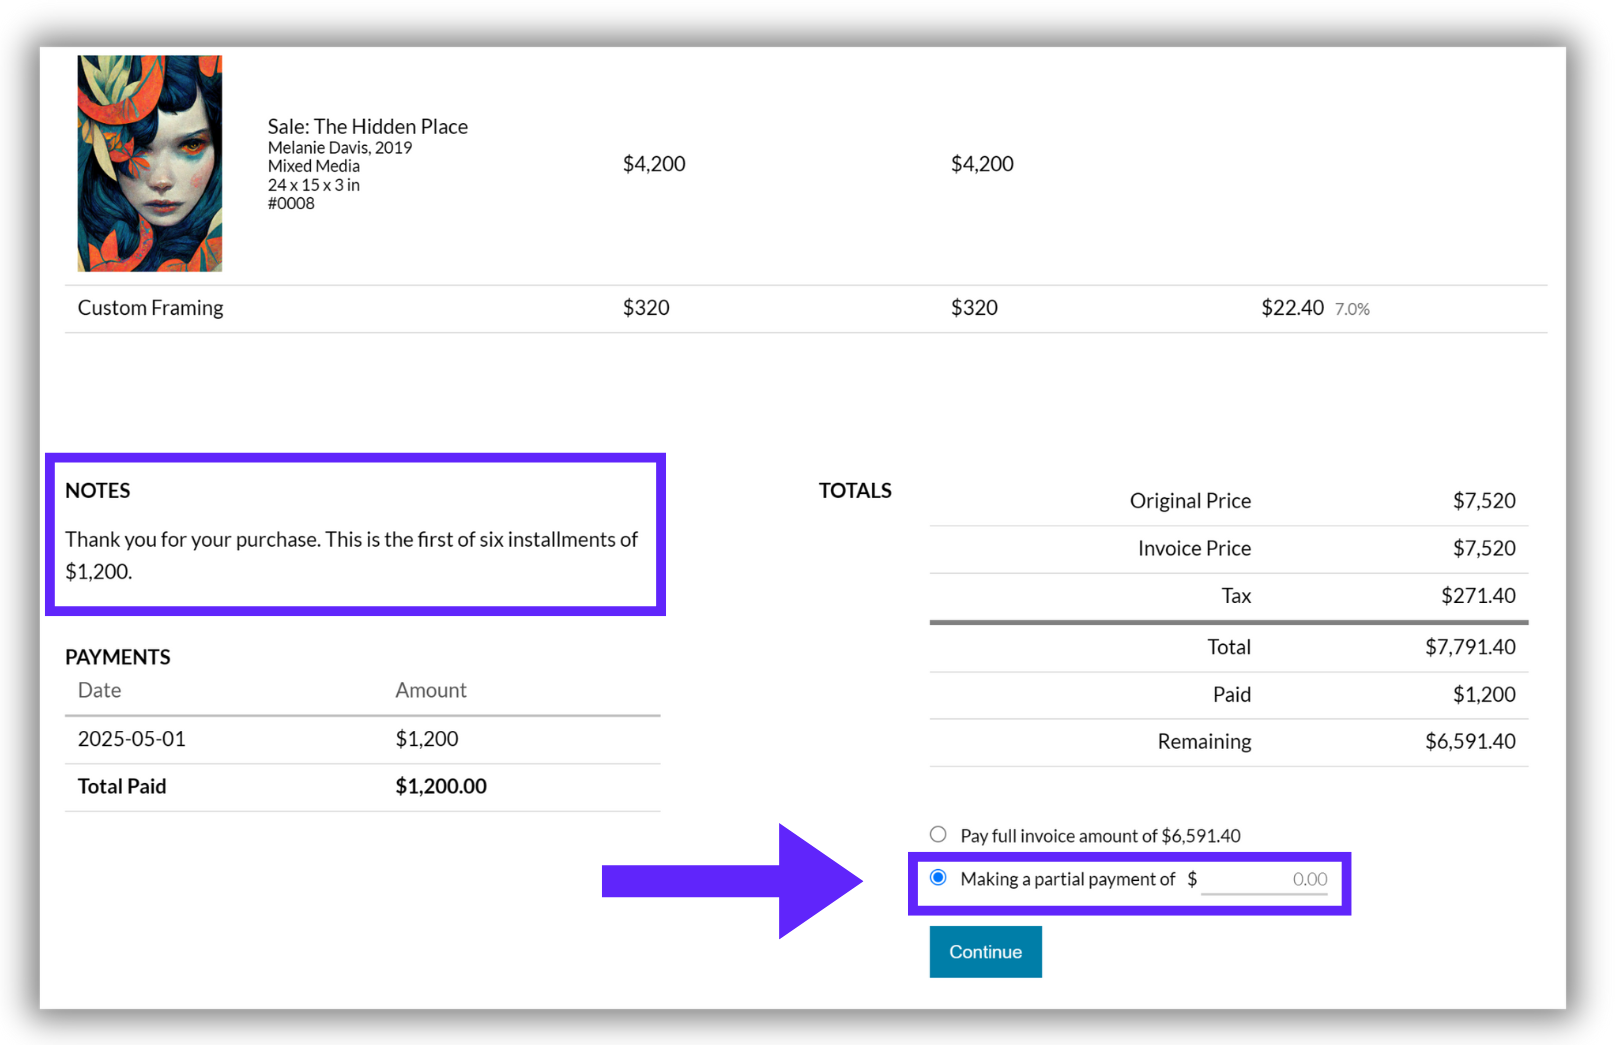Click the Sale: The Hidden Place title
The width and height of the screenshot is (1615, 1045).
(x=367, y=126)
